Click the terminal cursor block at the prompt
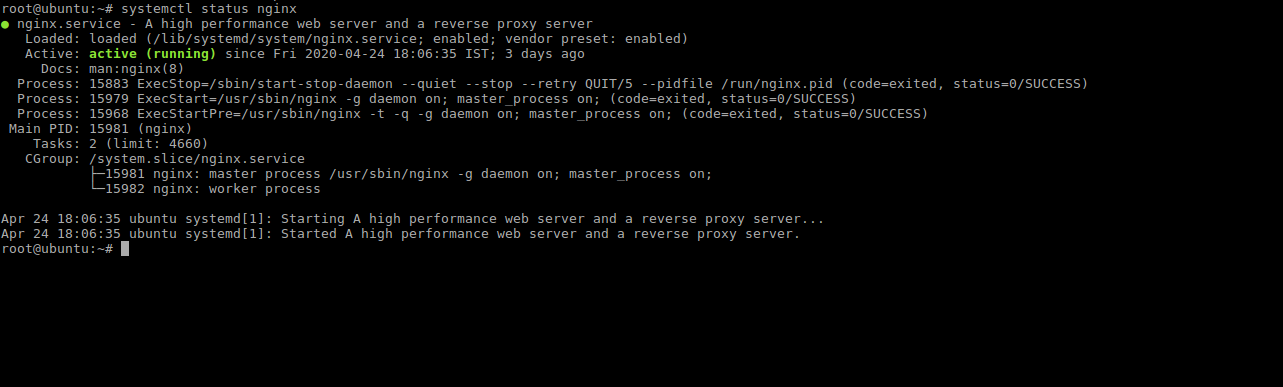 tap(125, 248)
